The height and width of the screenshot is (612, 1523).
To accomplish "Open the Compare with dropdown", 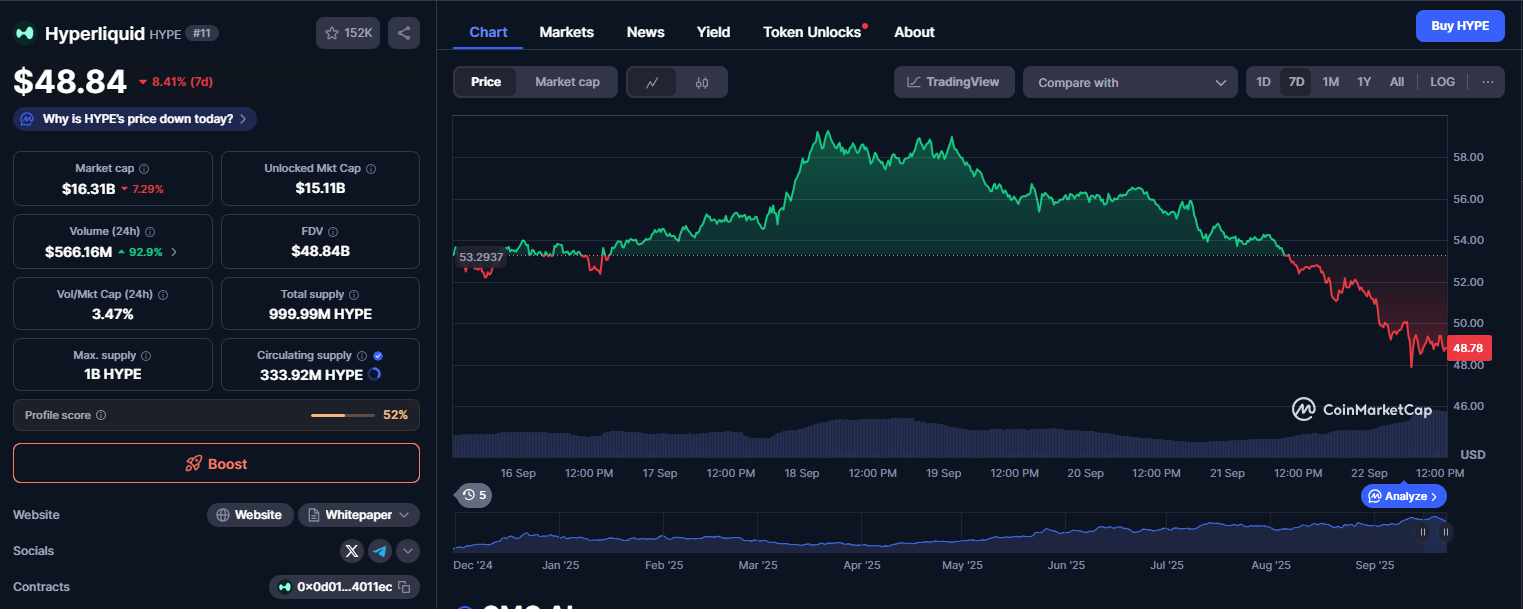I will pyautogui.click(x=1131, y=82).
